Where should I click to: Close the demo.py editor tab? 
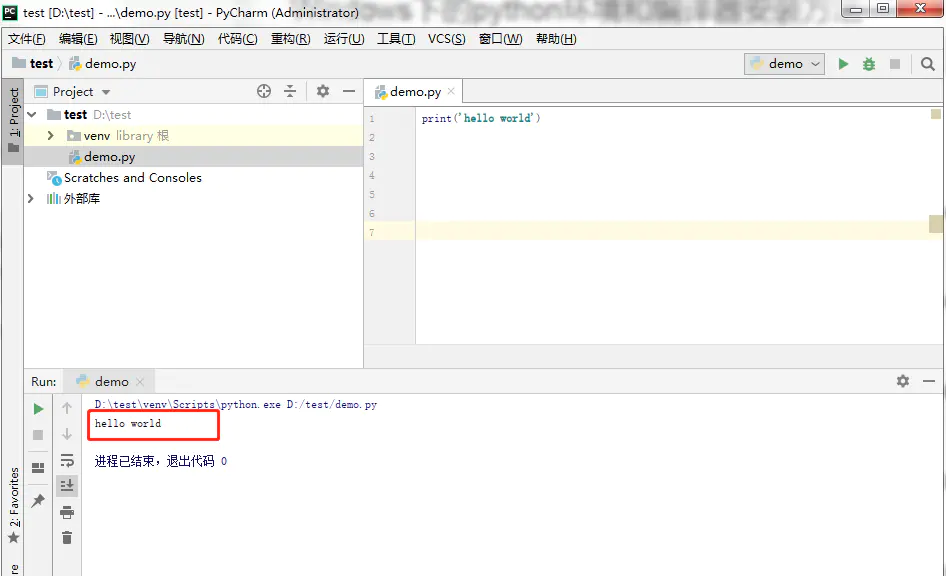[451, 92]
